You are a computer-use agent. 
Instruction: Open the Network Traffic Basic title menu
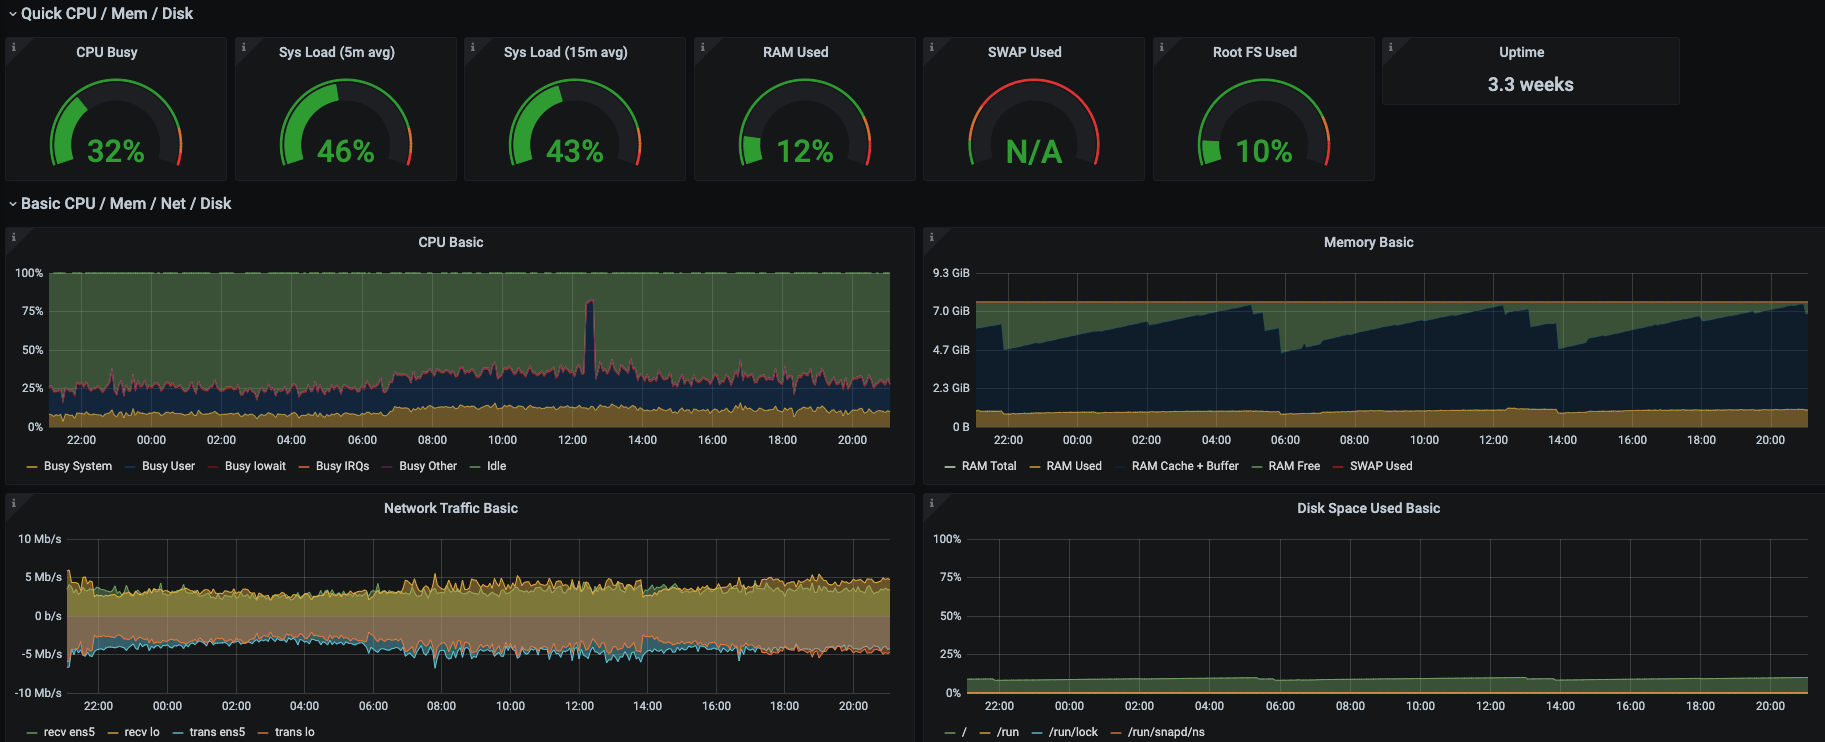pos(451,508)
